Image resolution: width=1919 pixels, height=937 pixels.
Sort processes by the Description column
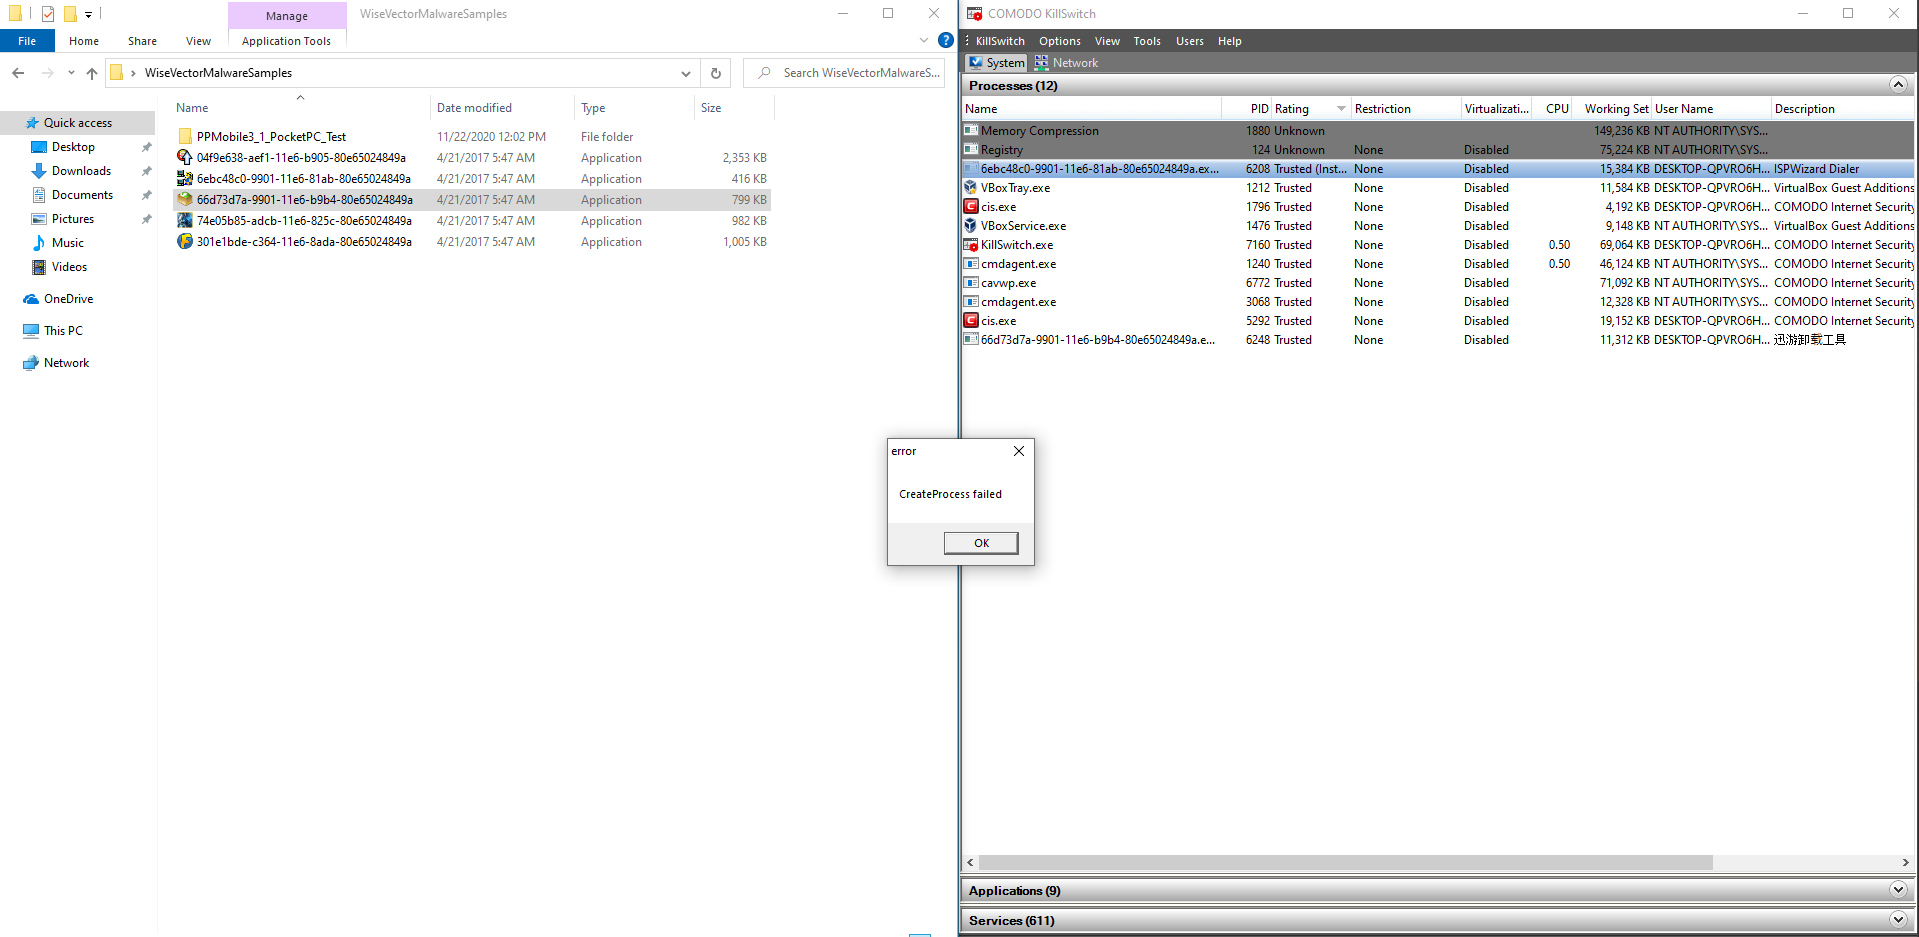pos(1843,109)
